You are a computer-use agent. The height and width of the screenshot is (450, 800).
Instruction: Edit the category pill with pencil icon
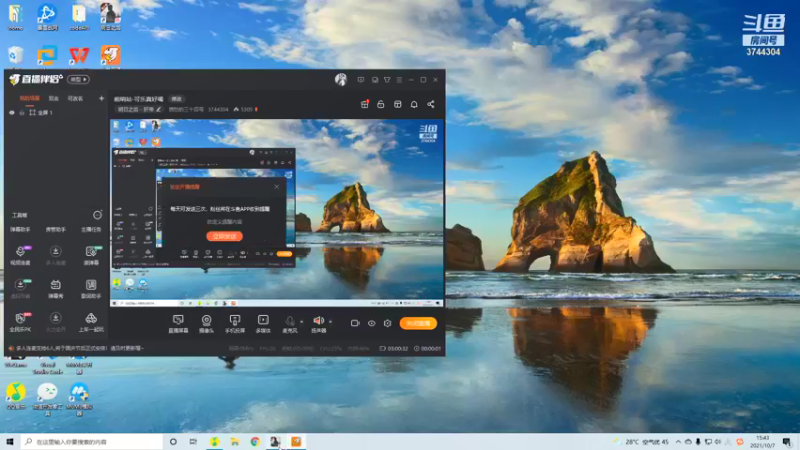tap(139, 109)
